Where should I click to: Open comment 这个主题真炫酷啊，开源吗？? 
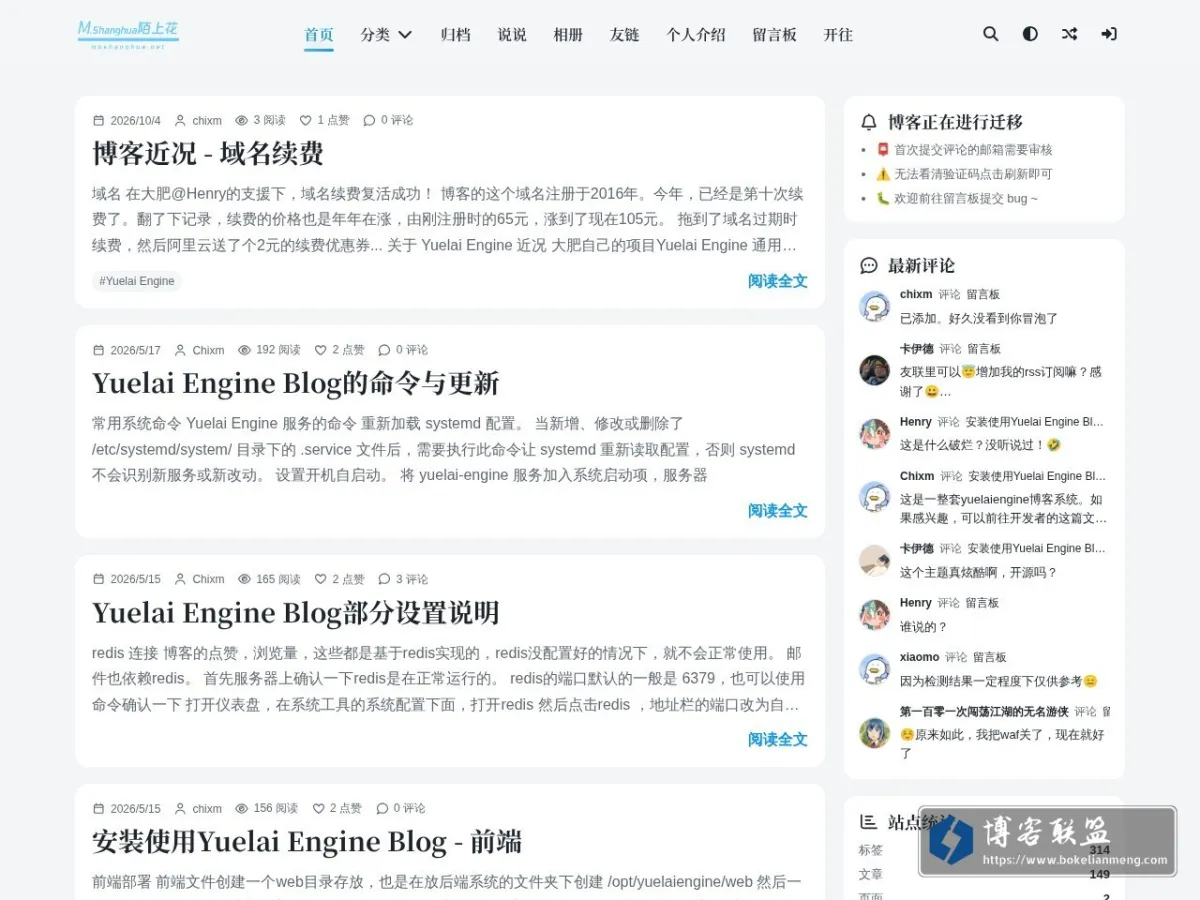click(979, 573)
